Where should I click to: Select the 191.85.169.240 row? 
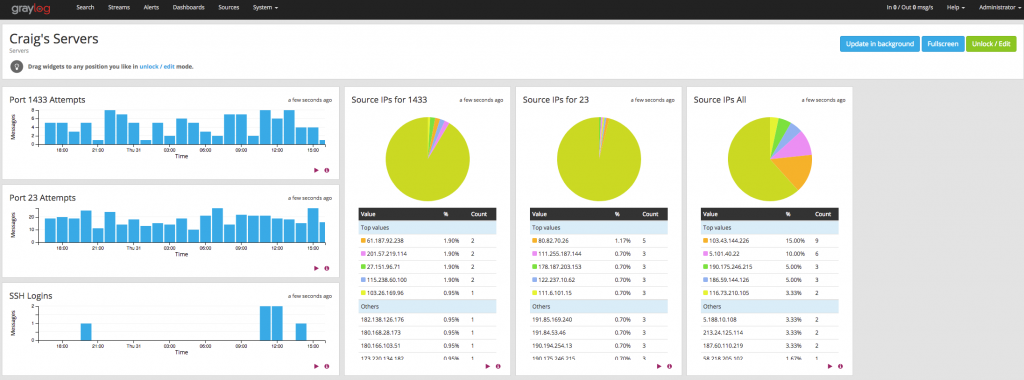599,320
